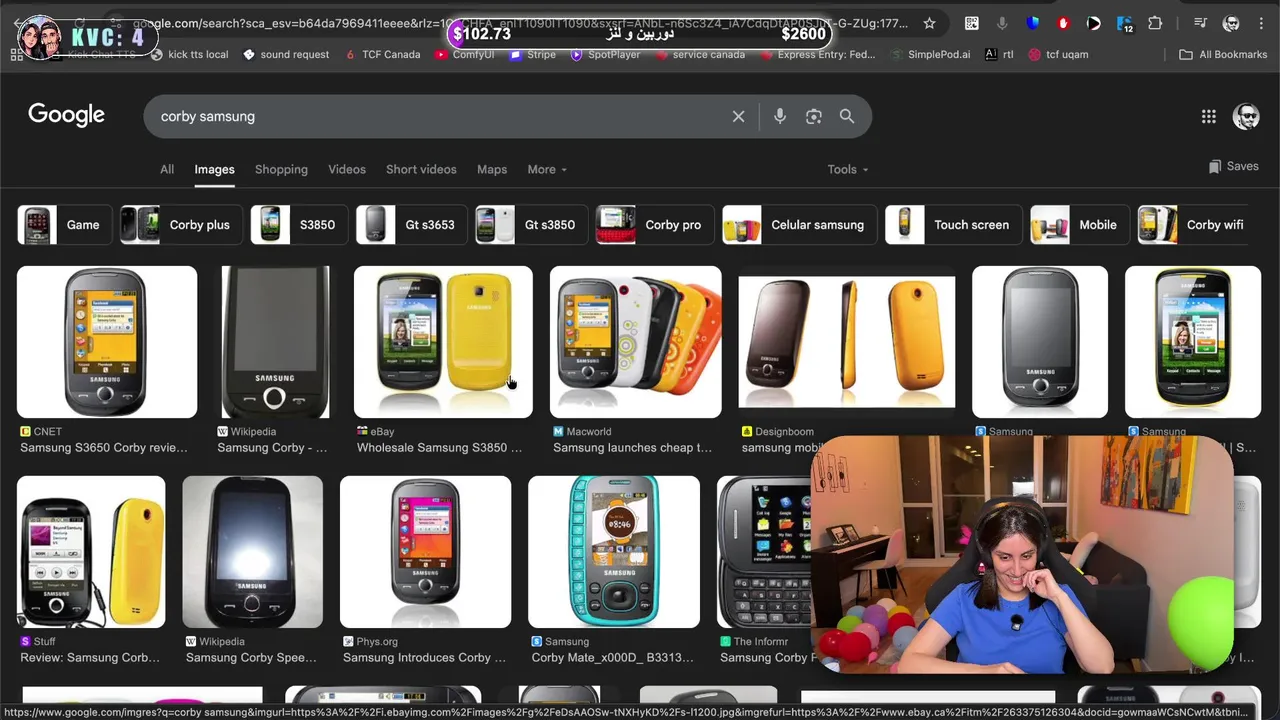Screen dimensions: 1280x720
Task: Switch to the Shopping tab
Action: 281,169
